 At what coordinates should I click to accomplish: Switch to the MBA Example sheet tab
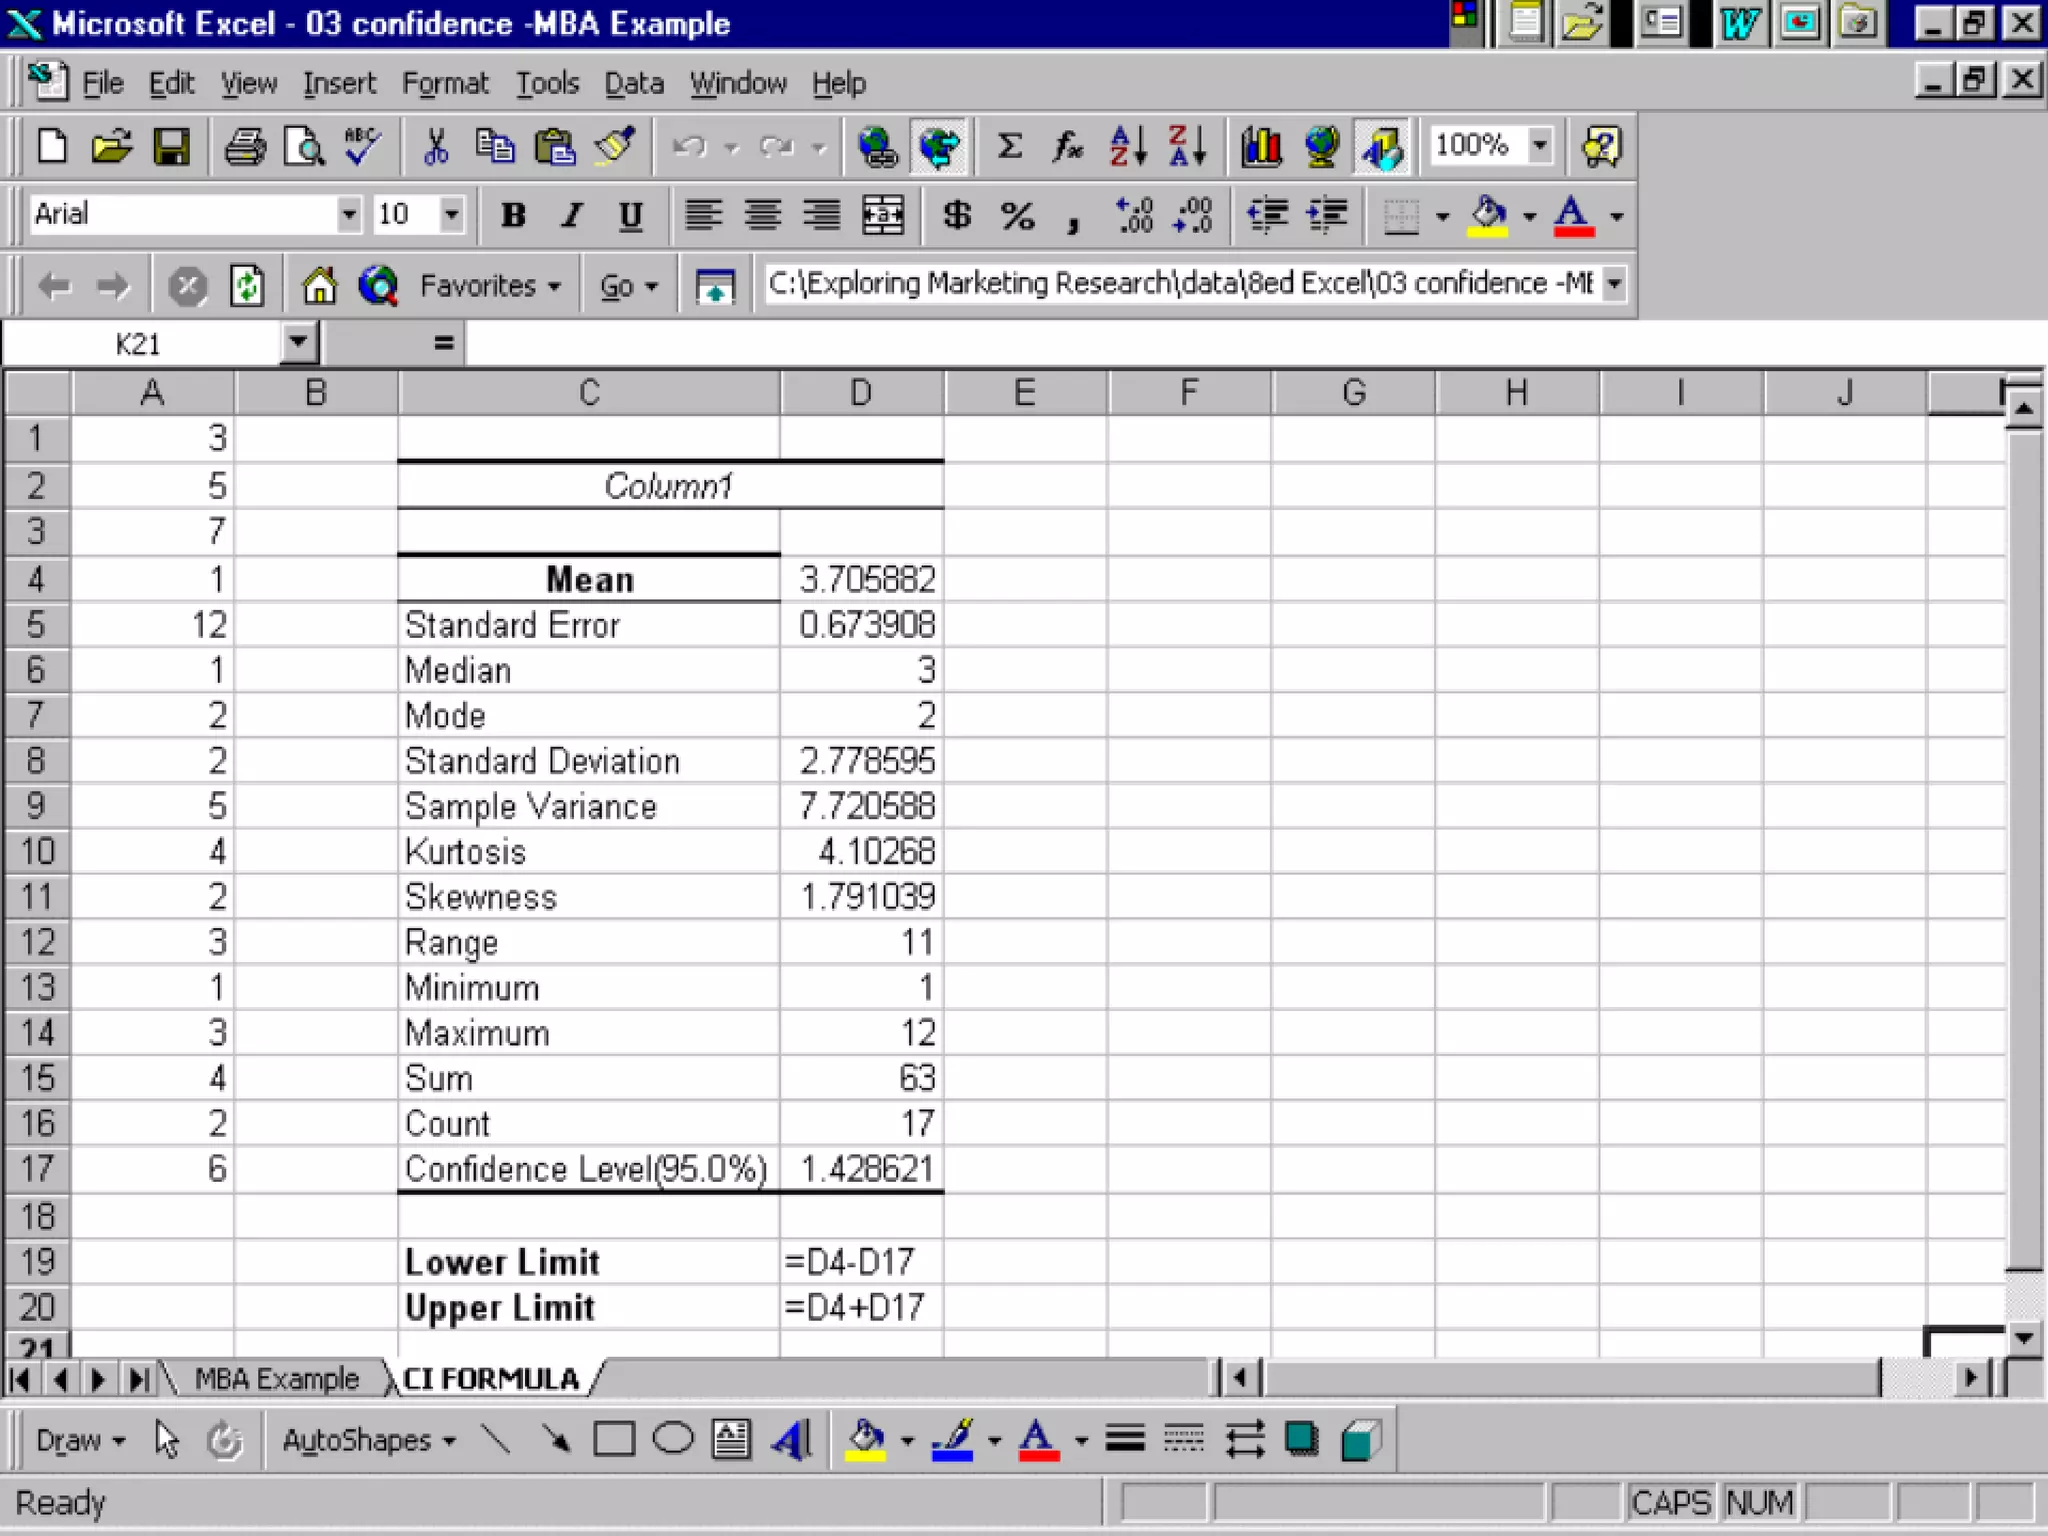276,1379
